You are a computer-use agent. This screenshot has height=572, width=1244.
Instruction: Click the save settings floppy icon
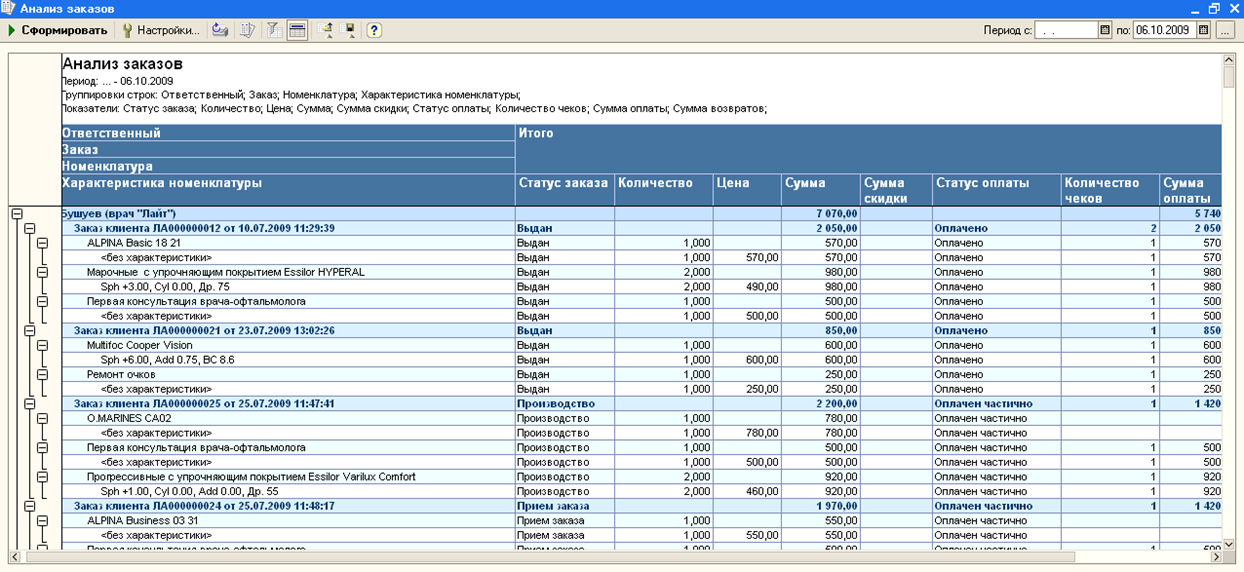[350, 30]
